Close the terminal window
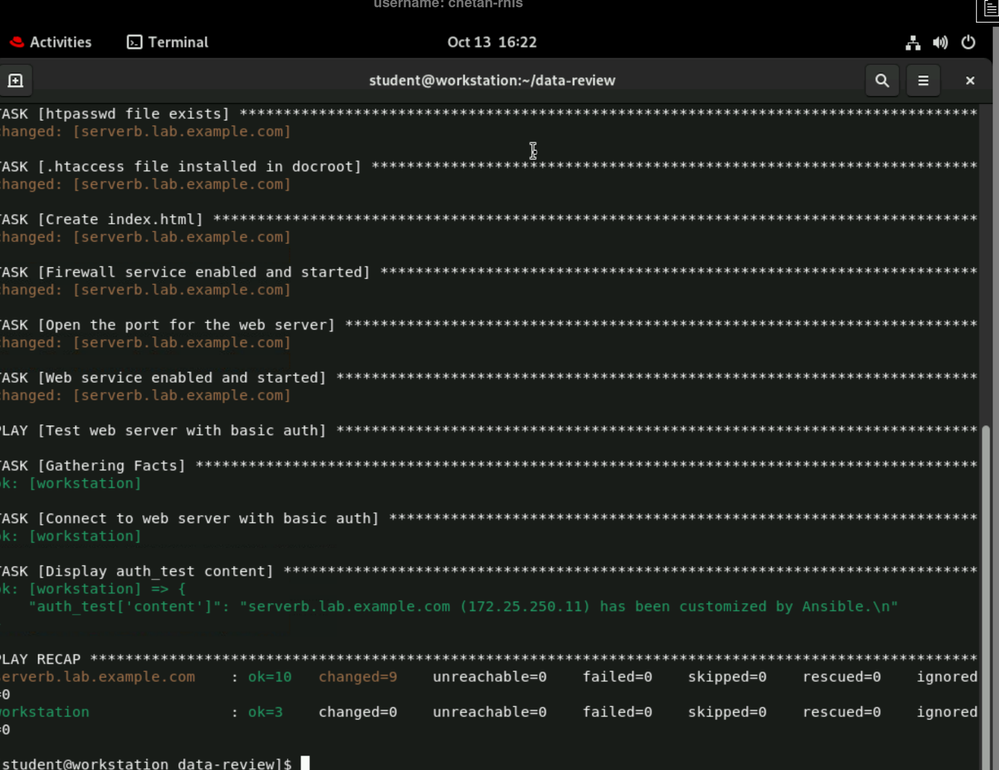 pos(969,80)
